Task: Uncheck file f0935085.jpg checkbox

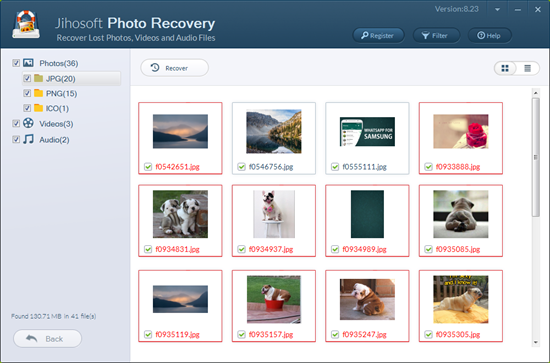Action: (428, 249)
